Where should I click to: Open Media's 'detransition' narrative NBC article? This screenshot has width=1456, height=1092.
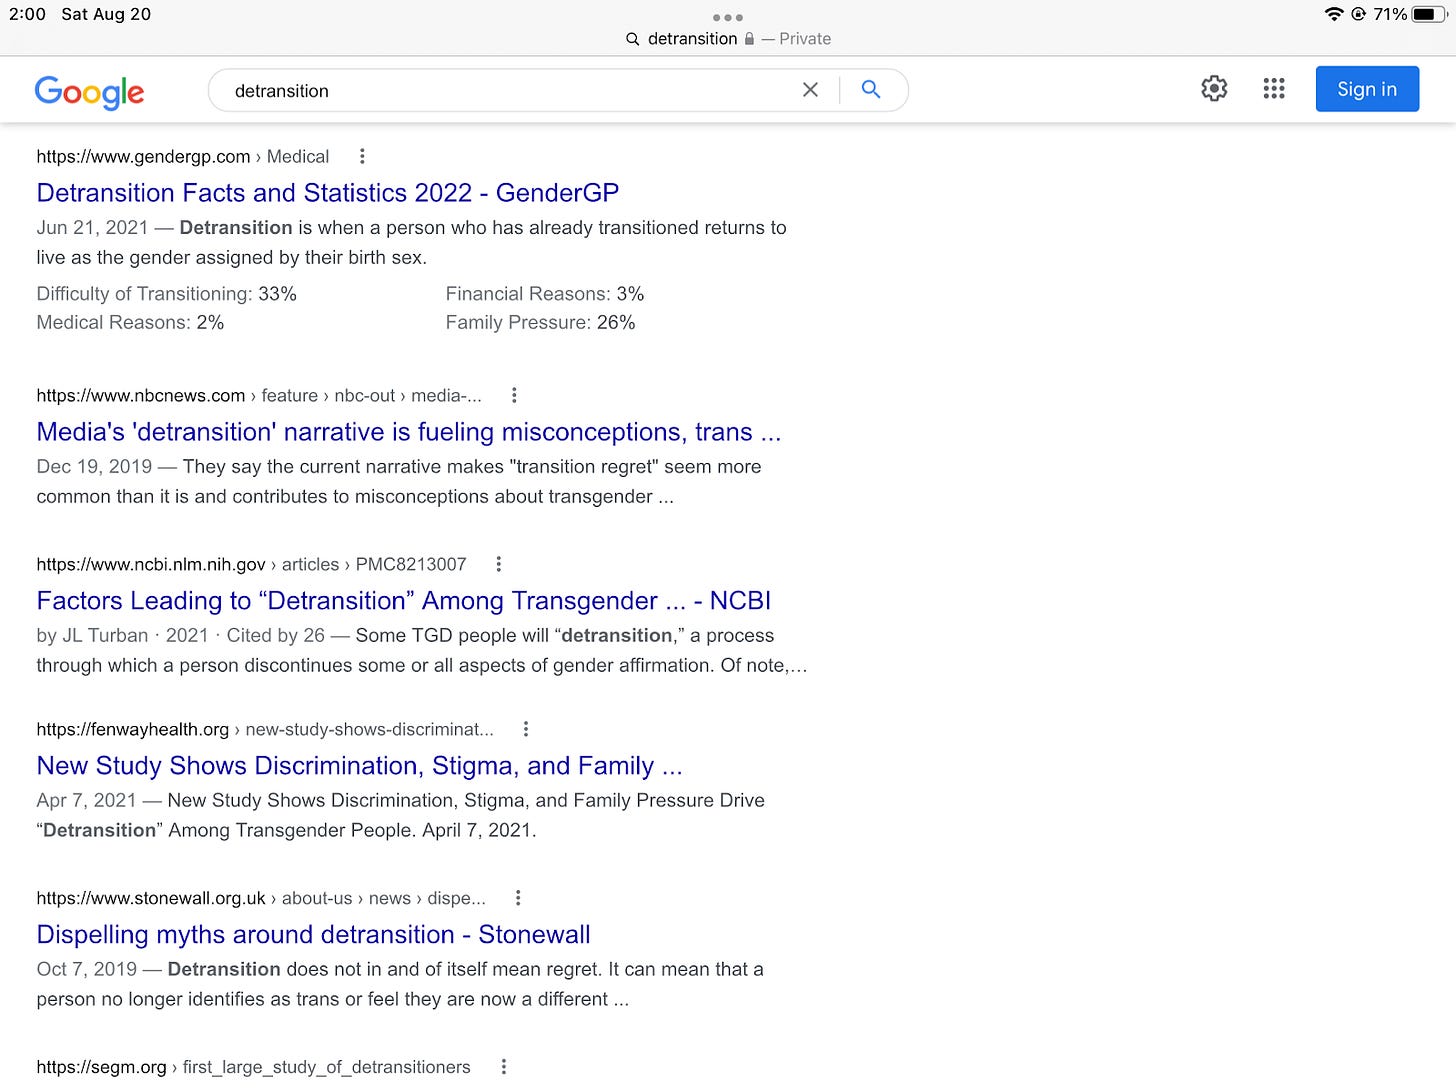pyautogui.click(x=409, y=431)
